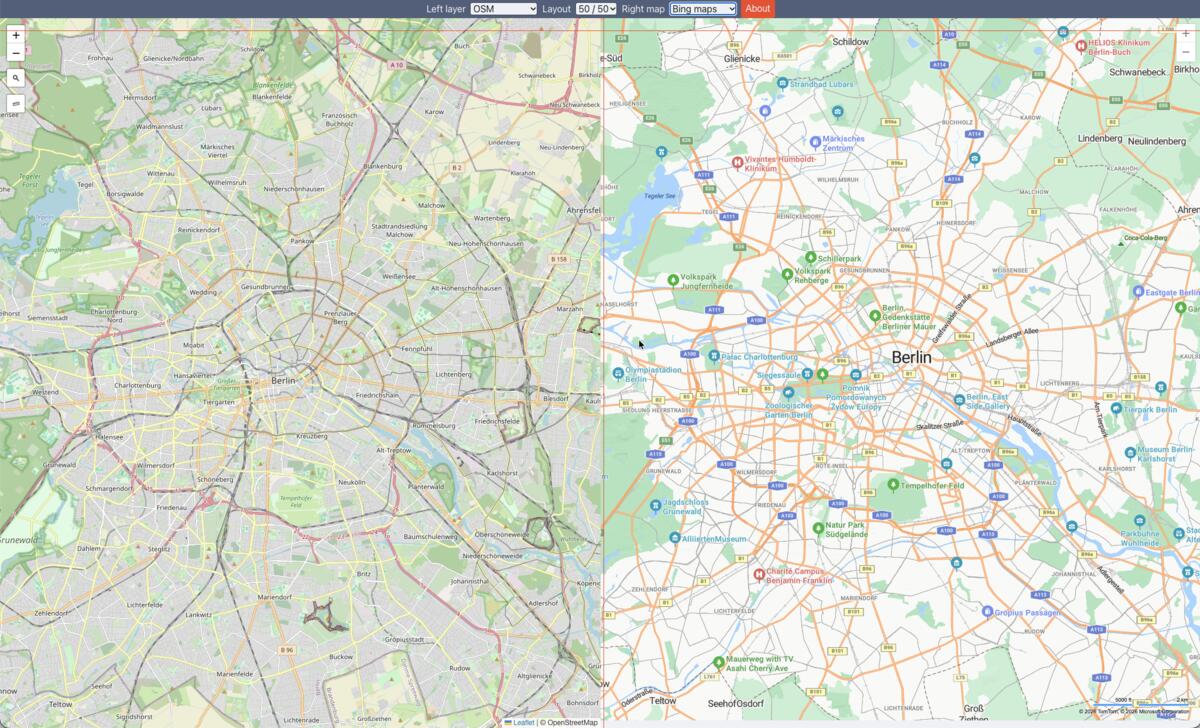
Task: Click the Schwanebeck label on Bing map
Action: tap(1138, 72)
